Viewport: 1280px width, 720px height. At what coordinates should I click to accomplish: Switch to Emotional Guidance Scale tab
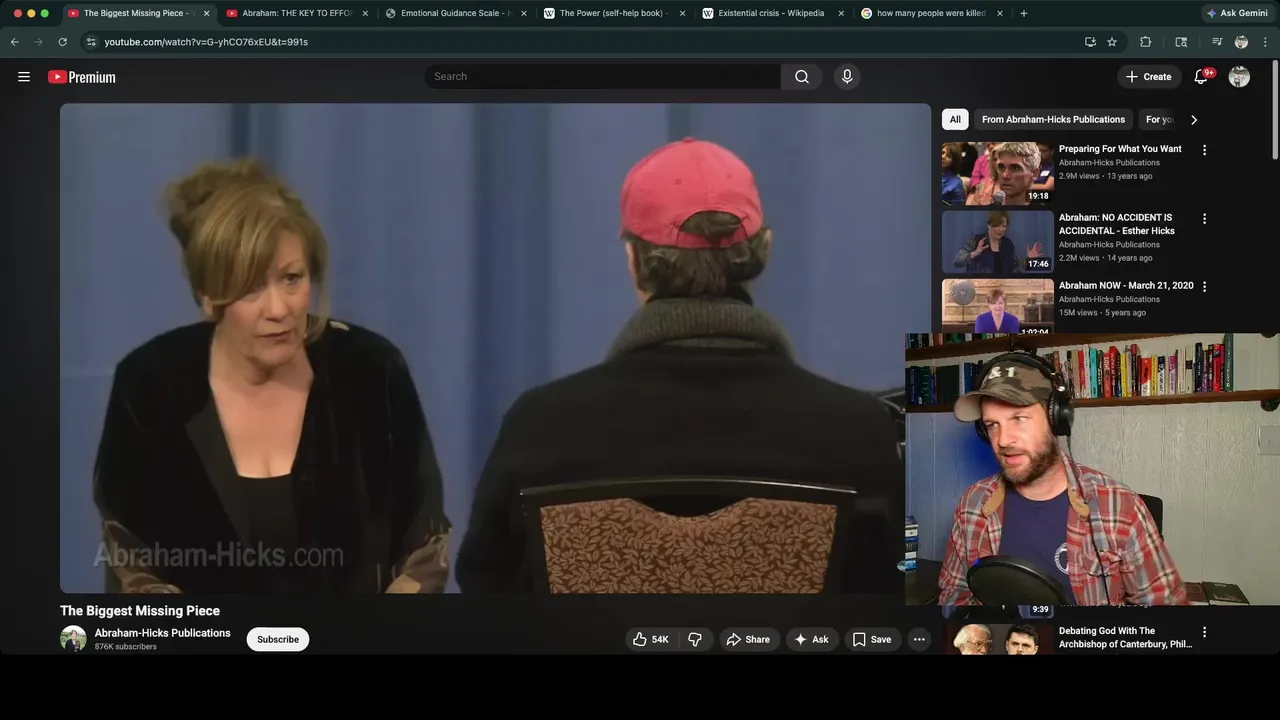tap(455, 13)
